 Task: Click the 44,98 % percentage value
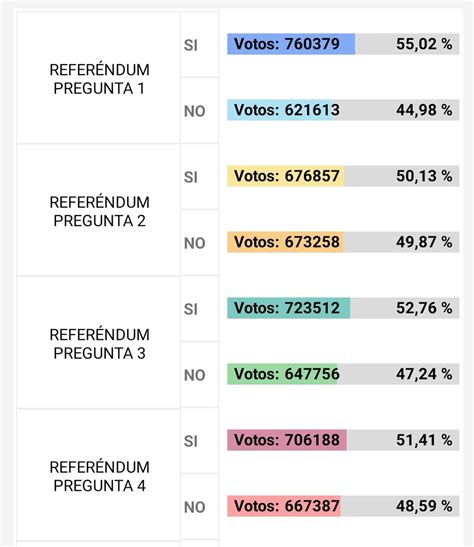[x=424, y=110]
